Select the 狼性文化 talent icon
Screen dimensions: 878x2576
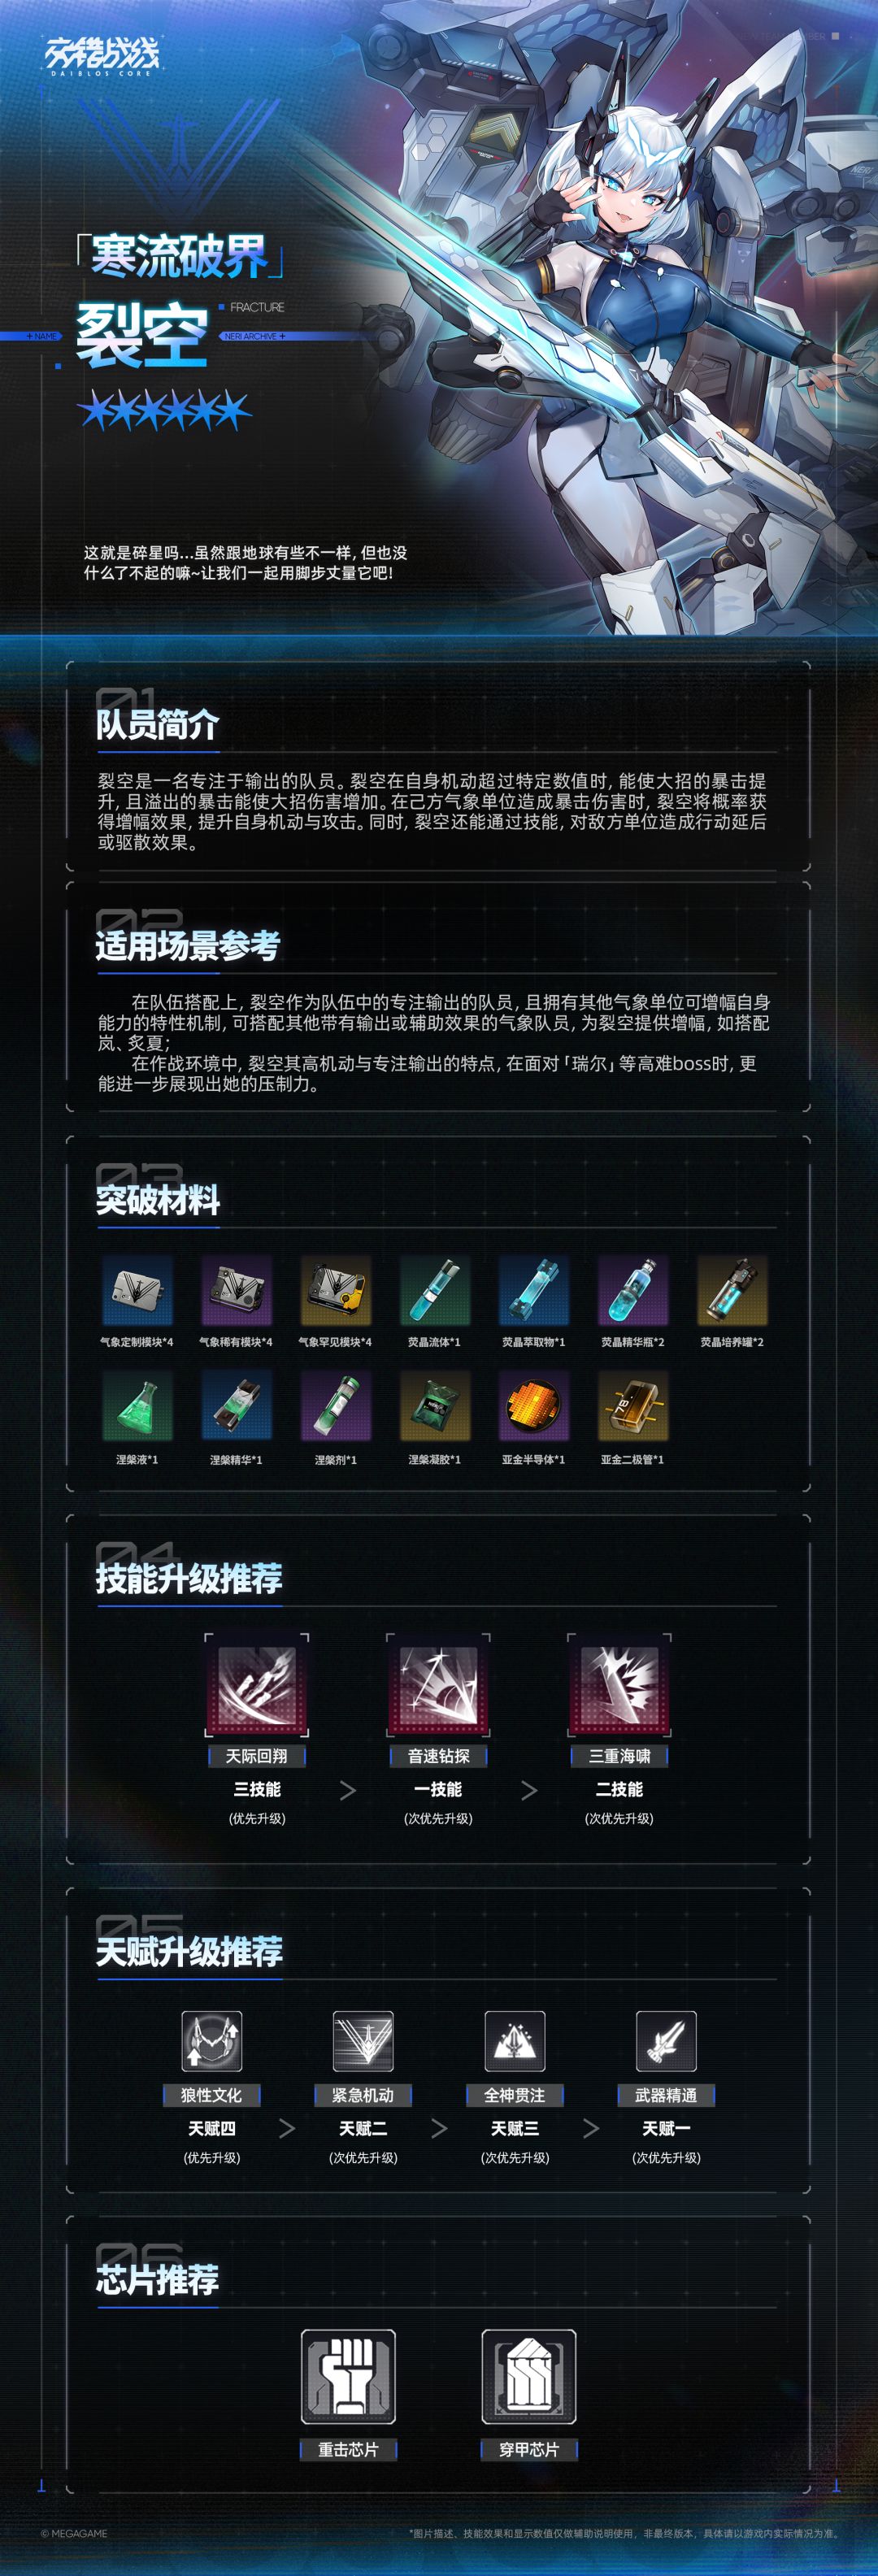point(211,2041)
